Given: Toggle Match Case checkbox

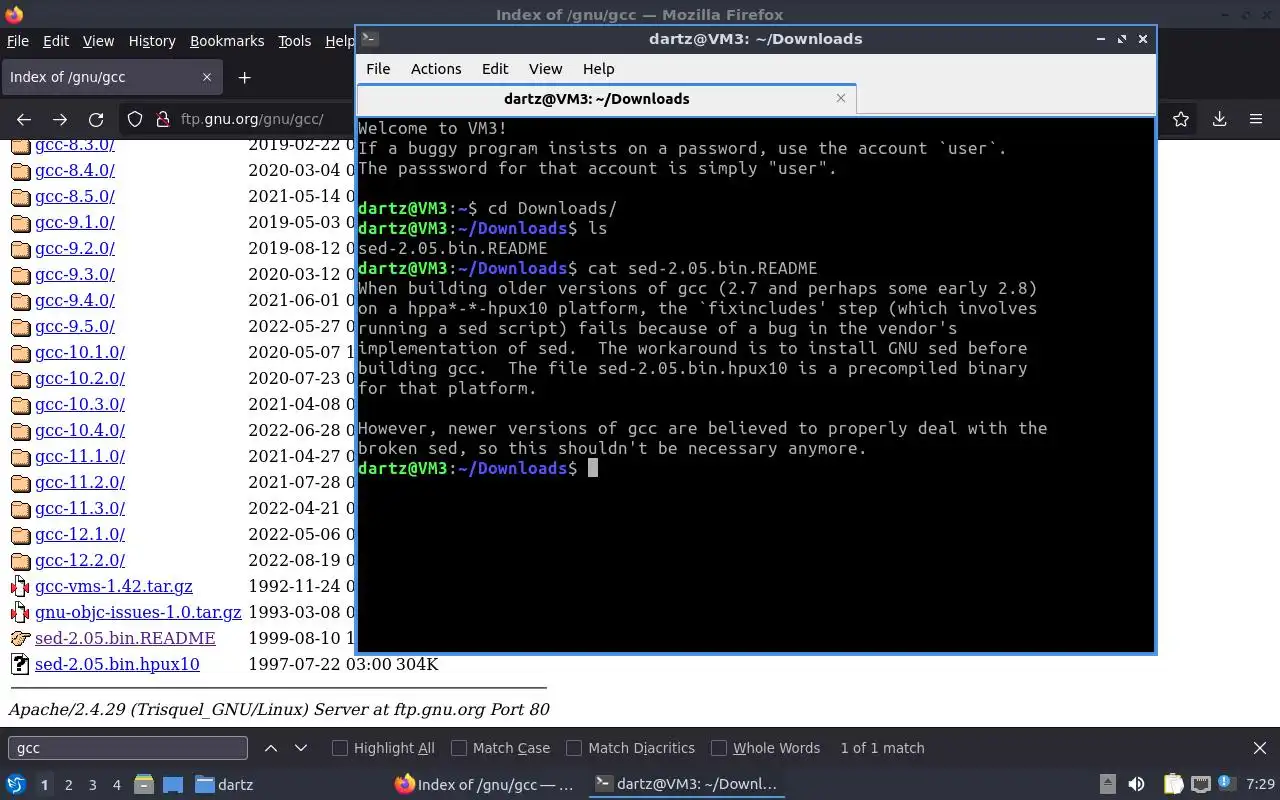Looking at the screenshot, I should (x=459, y=748).
